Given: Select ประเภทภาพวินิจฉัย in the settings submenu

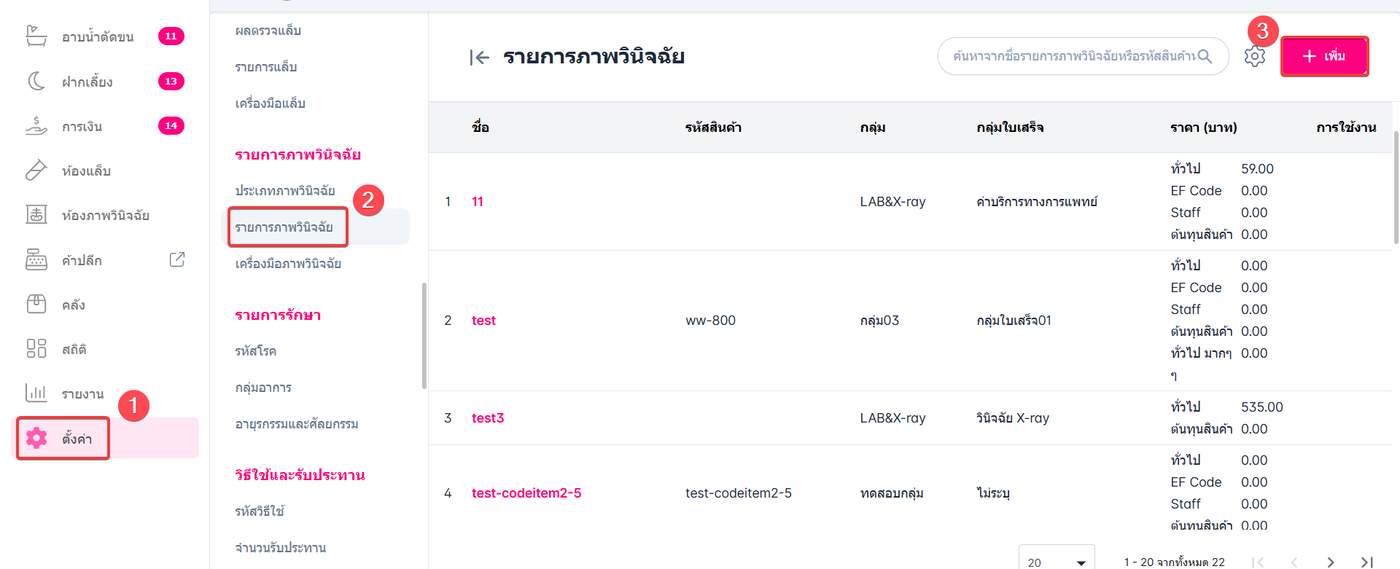Looking at the screenshot, I should coord(285,190).
